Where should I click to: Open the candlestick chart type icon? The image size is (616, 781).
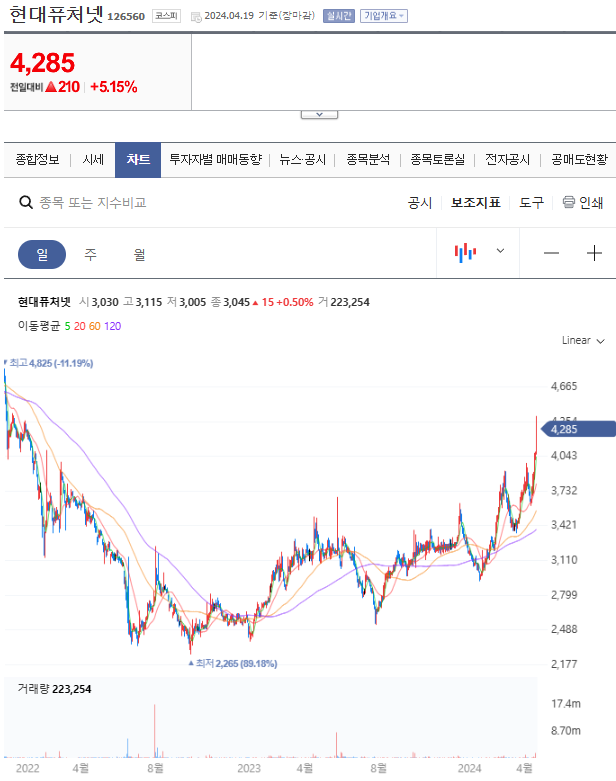465,253
